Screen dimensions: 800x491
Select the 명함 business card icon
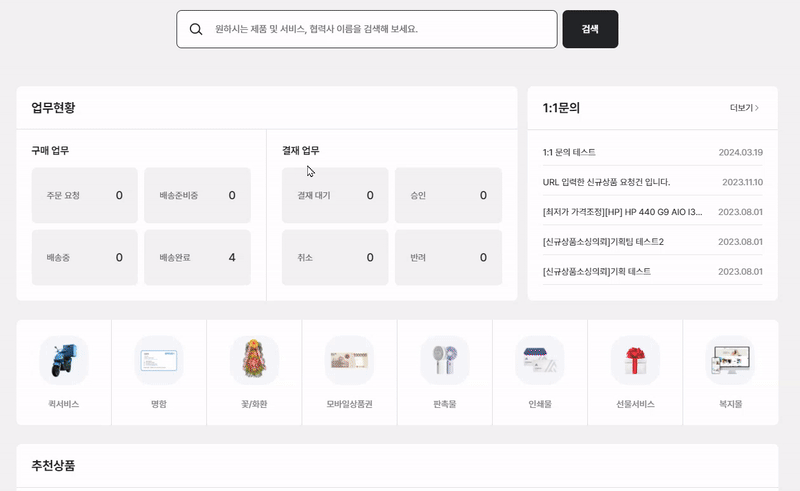point(159,360)
